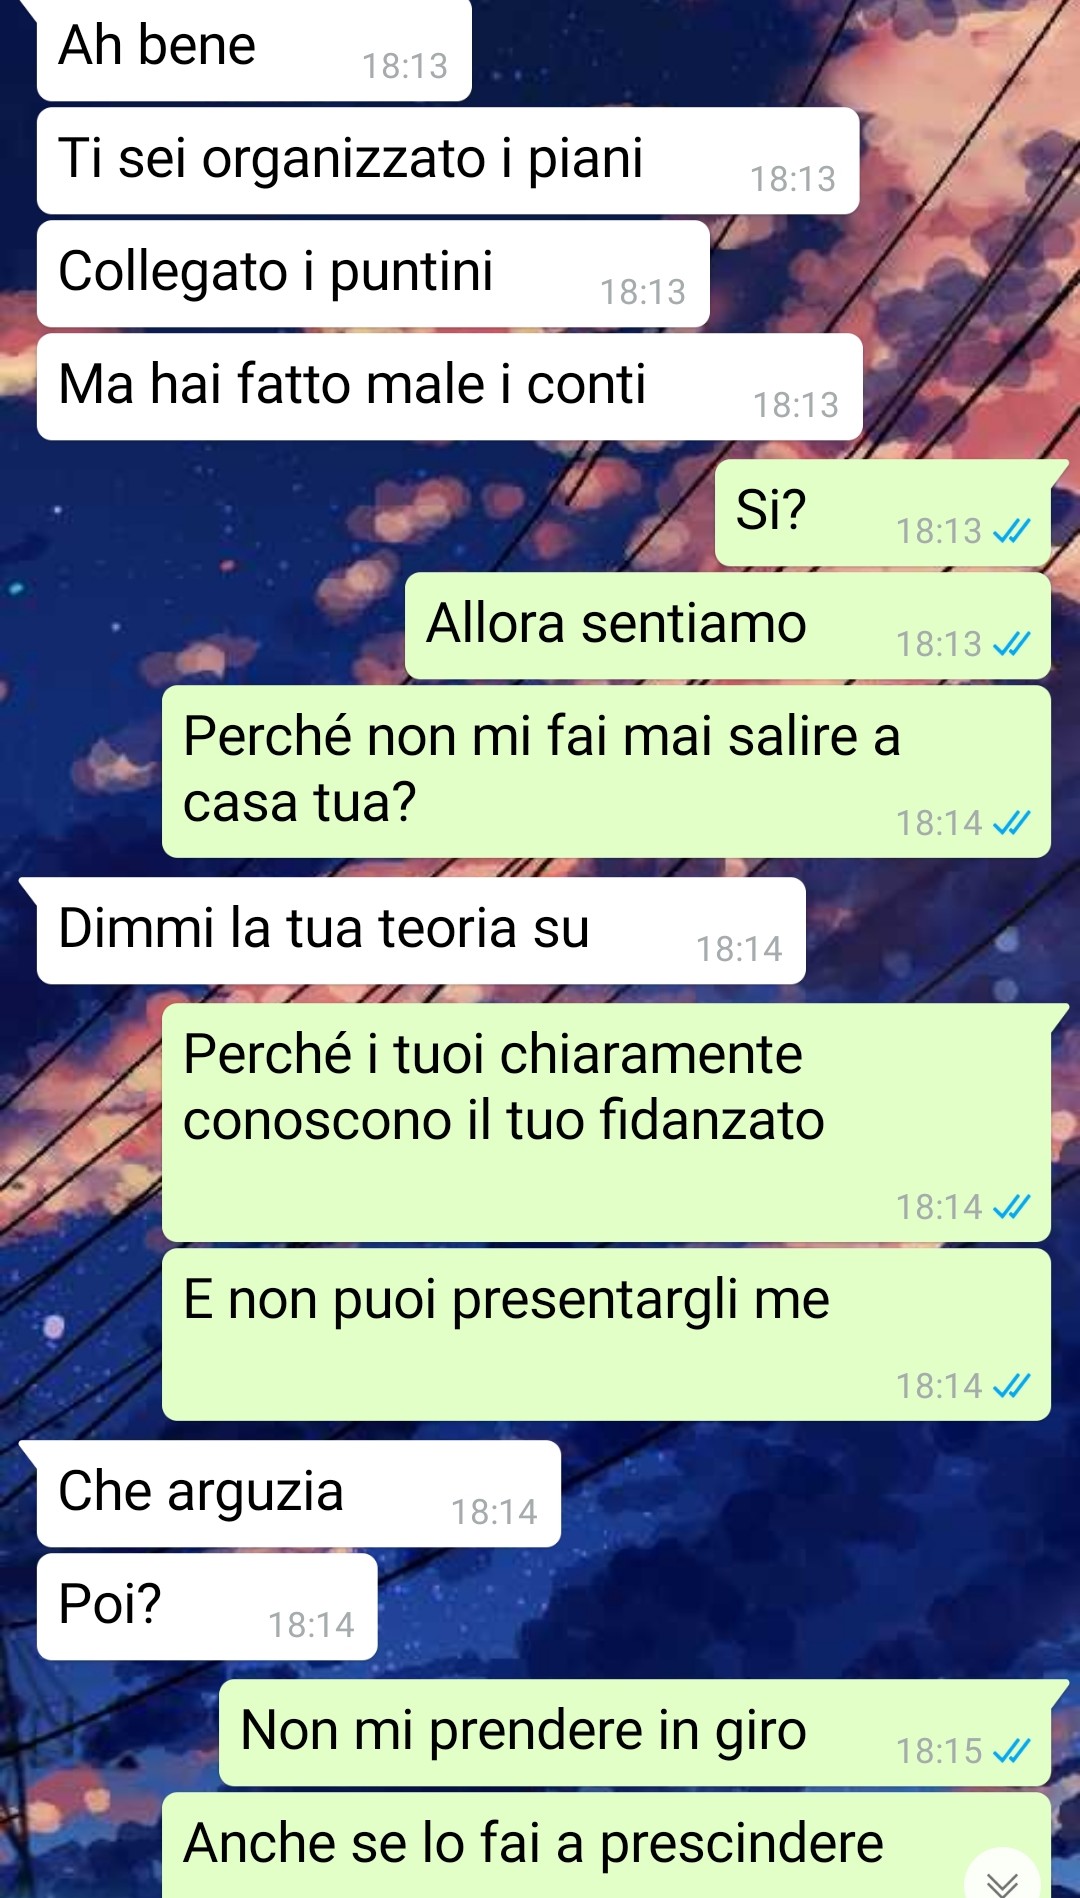The image size is (1080, 1898).
Task: Tap the 18:14 timestamp on 'Poi?' message
Action: tap(311, 1625)
